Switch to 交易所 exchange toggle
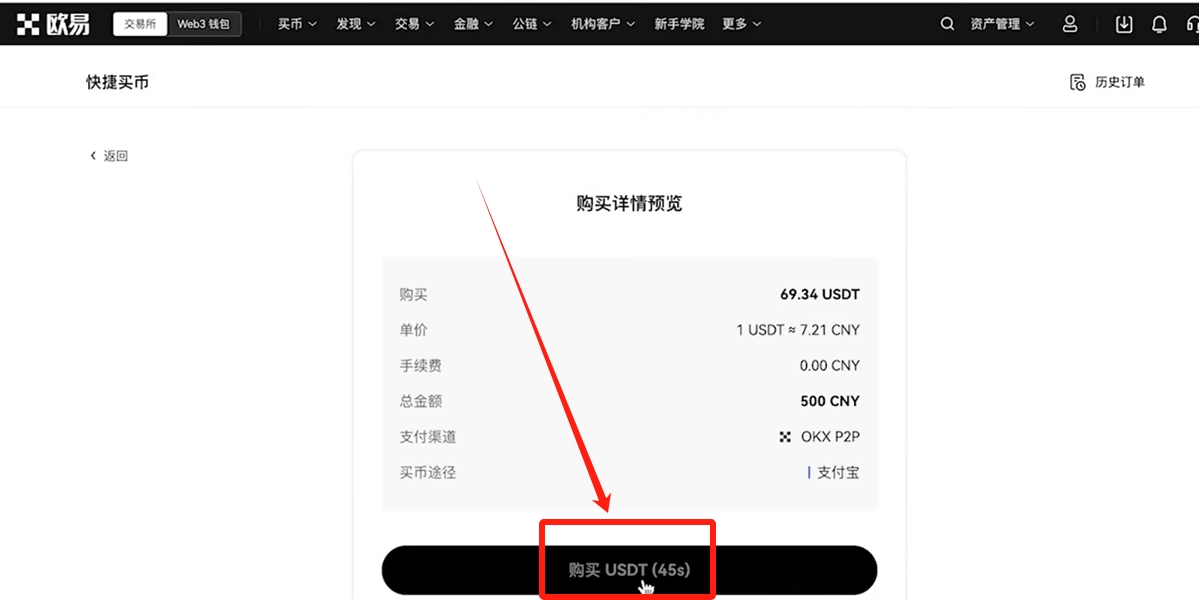 [x=140, y=24]
